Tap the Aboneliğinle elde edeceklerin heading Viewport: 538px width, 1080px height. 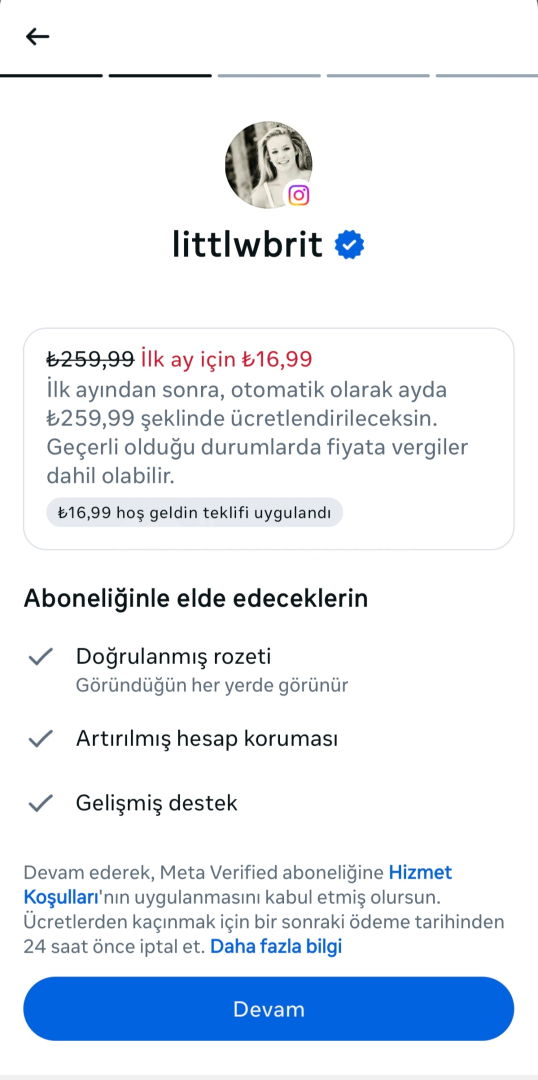(x=196, y=599)
